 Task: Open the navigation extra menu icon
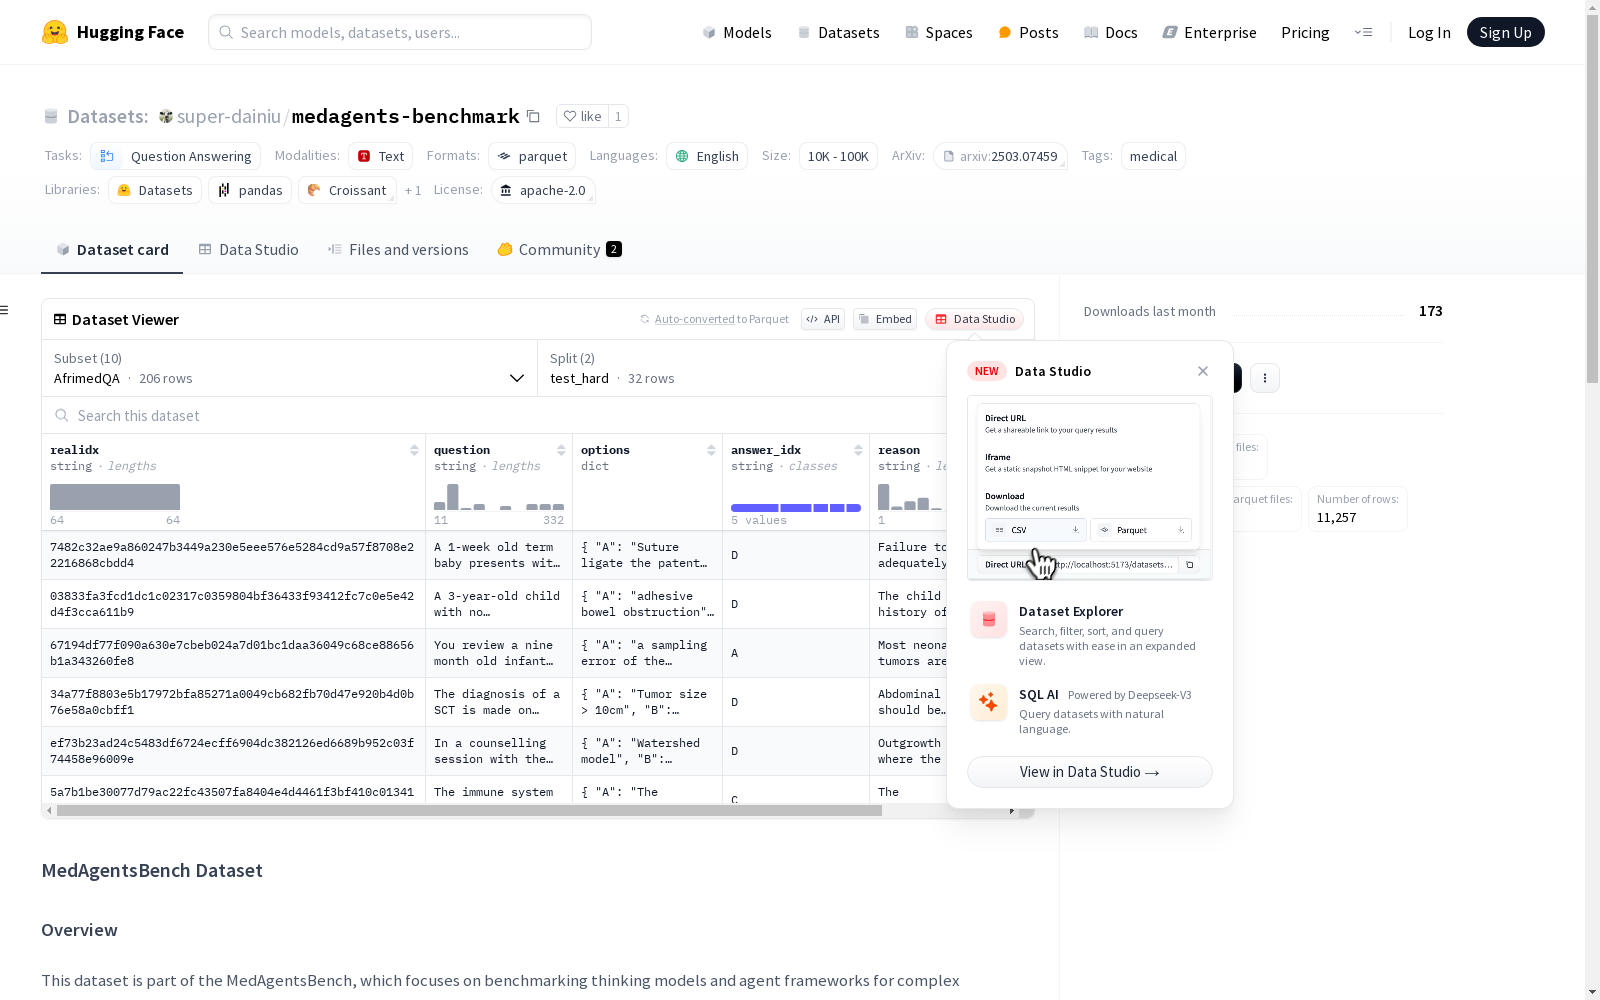(x=1364, y=32)
